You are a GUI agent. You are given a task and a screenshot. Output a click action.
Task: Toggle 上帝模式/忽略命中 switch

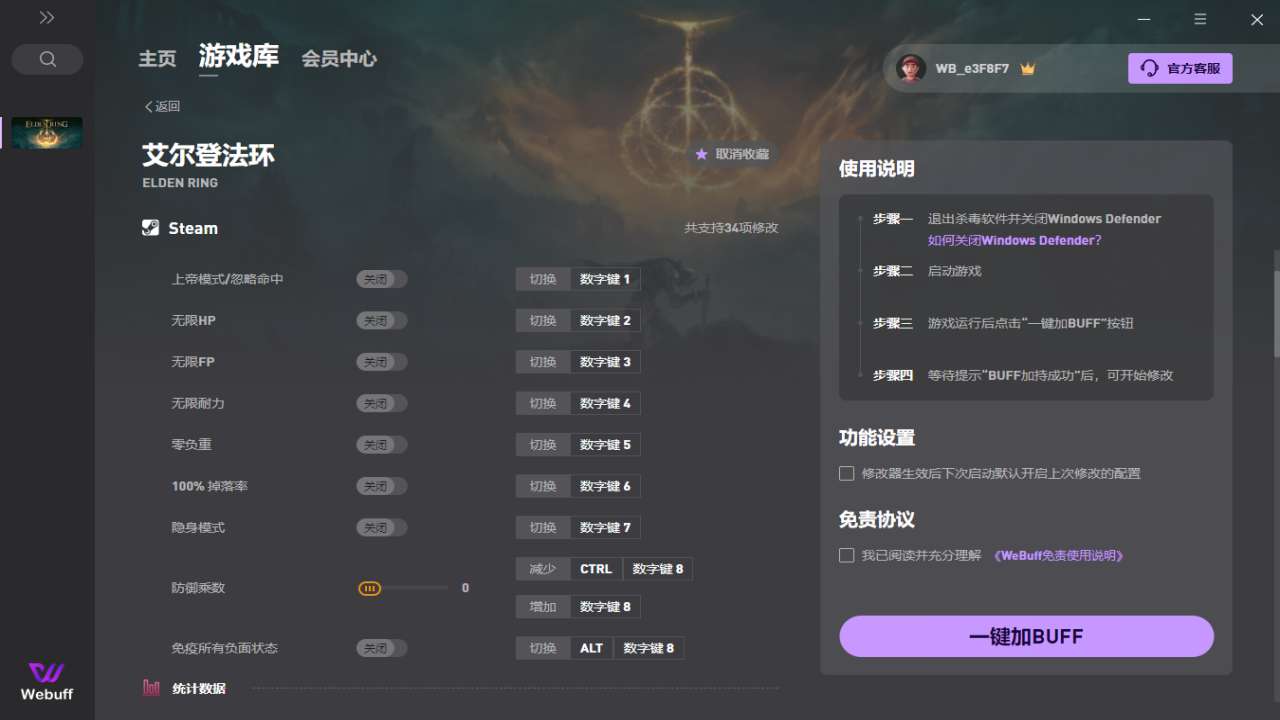[382, 280]
